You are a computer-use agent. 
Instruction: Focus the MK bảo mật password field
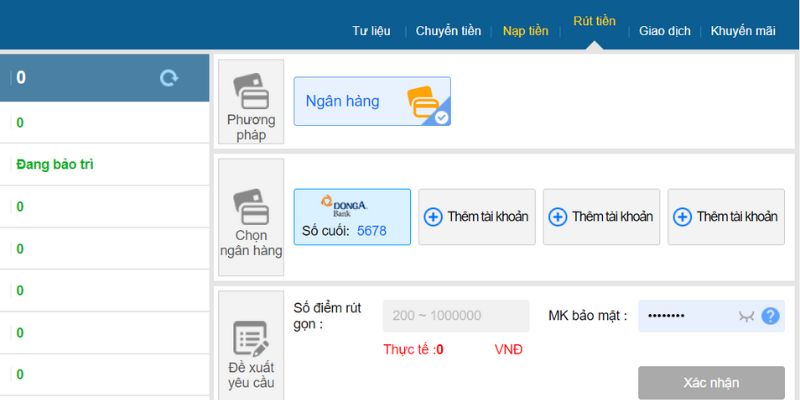[x=688, y=316]
